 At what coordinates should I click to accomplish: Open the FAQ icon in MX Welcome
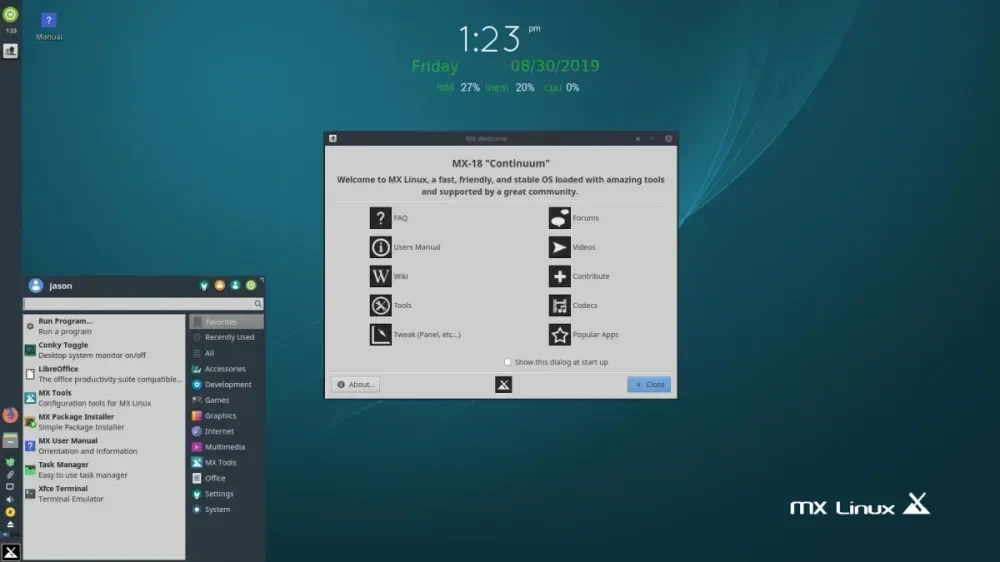point(380,218)
